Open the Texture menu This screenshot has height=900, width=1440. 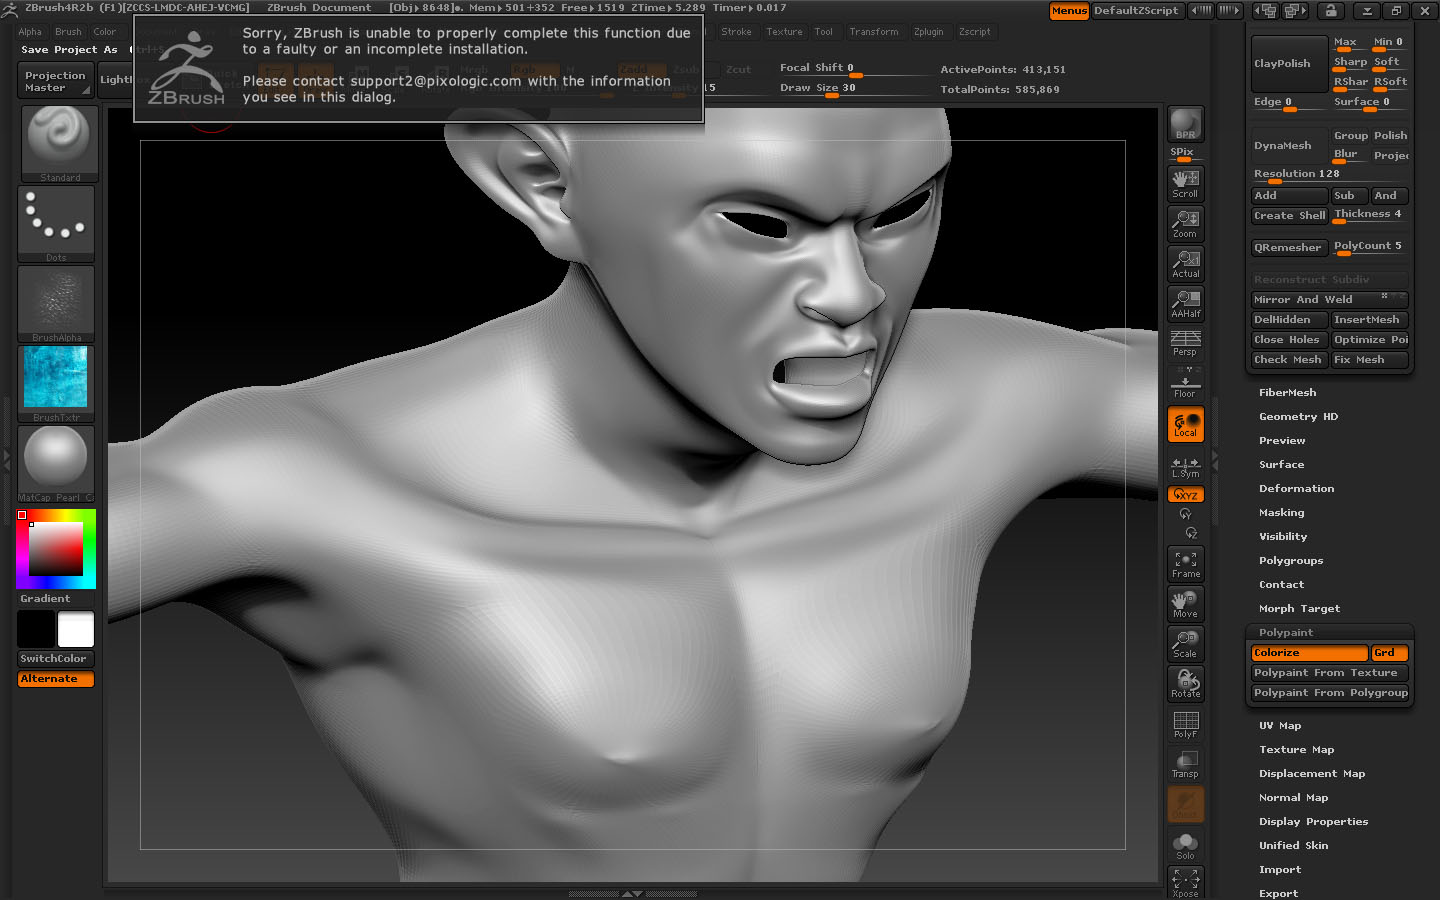pos(785,32)
